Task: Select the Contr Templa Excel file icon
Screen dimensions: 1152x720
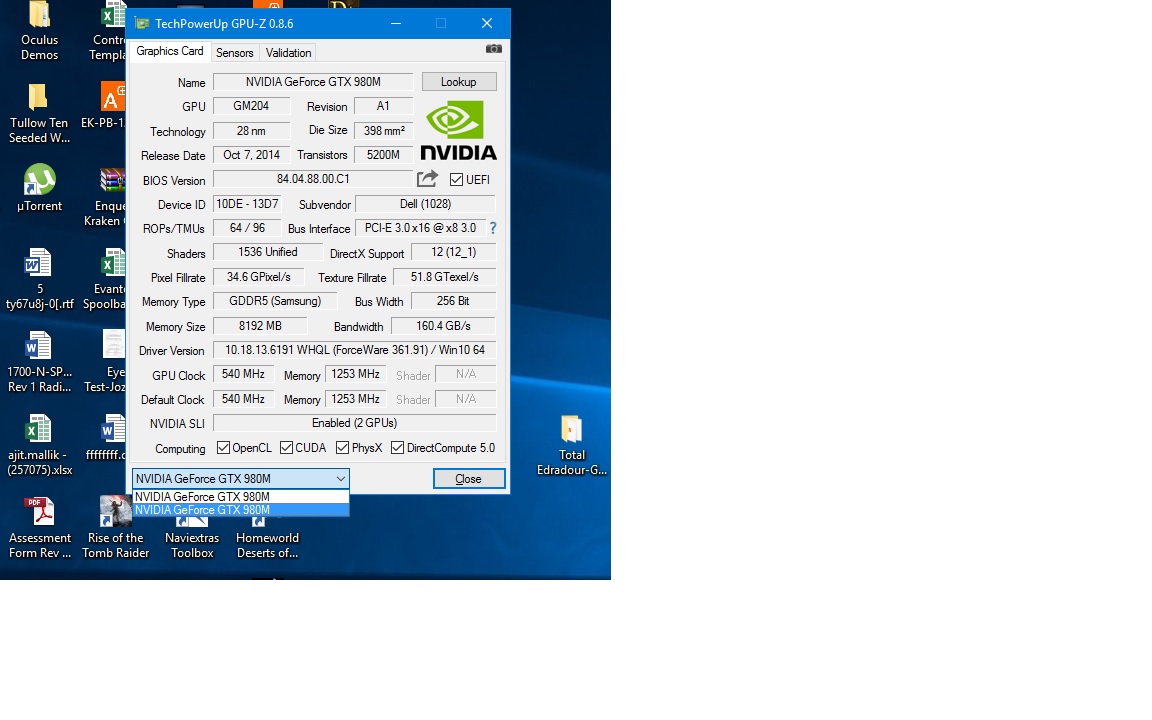Action: (112, 15)
